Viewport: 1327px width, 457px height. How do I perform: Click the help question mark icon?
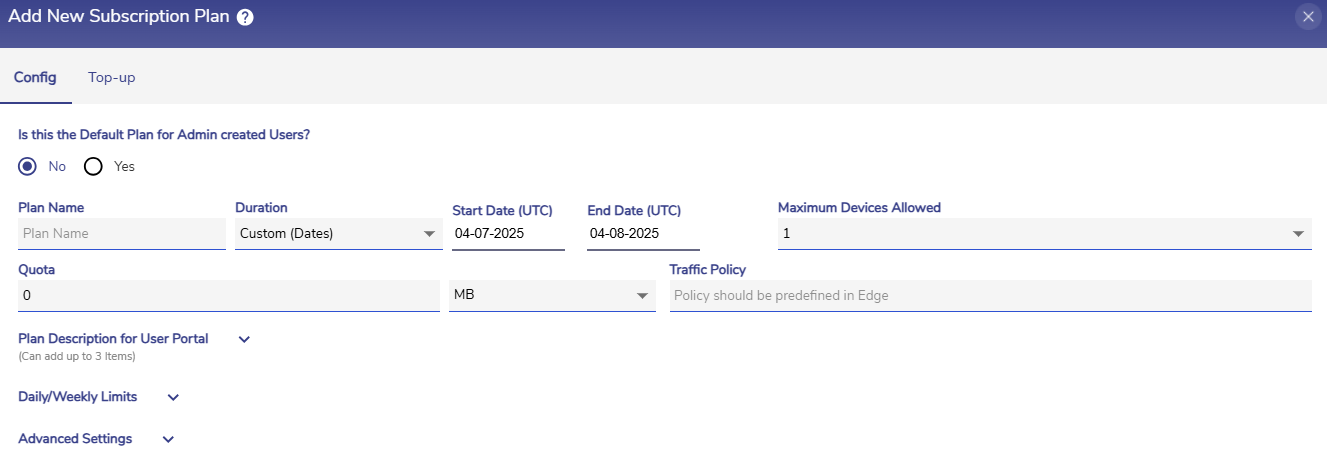[x=244, y=16]
